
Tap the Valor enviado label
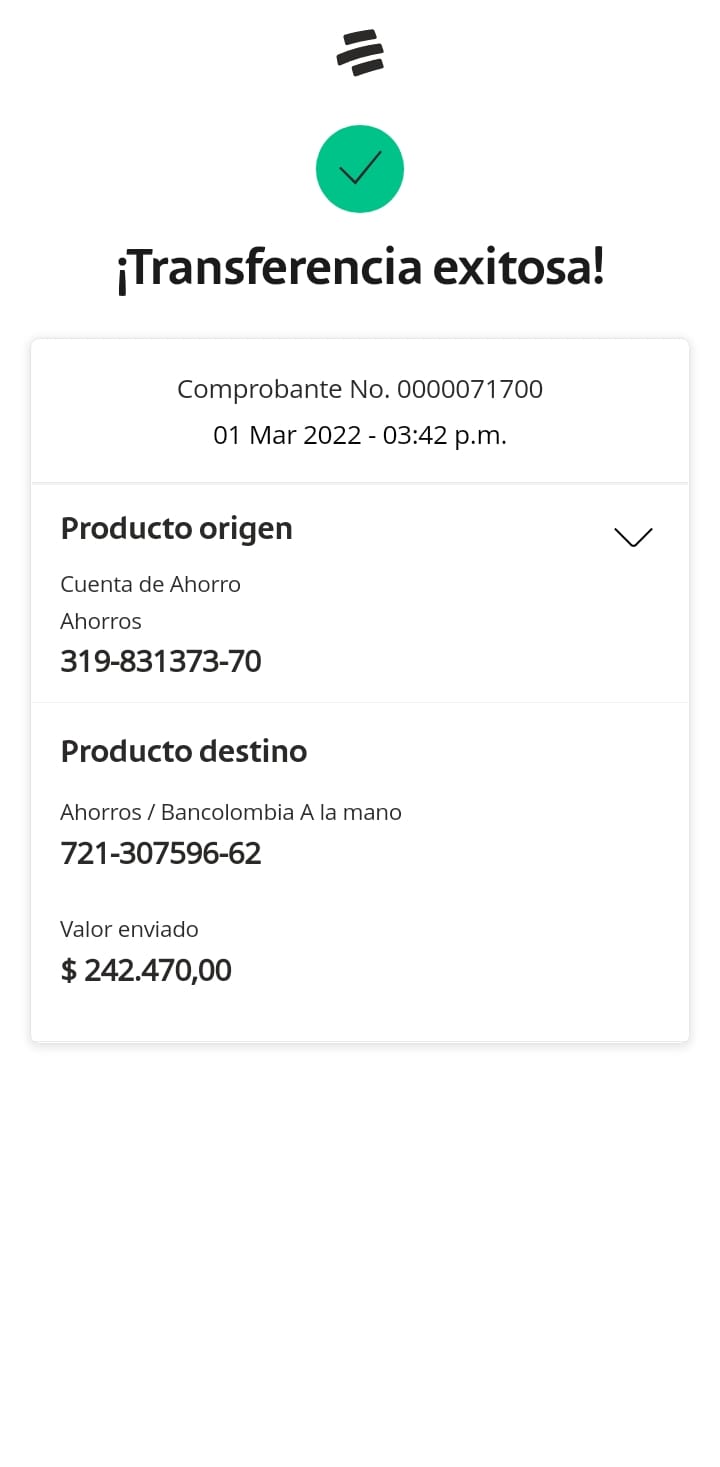click(x=129, y=929)
